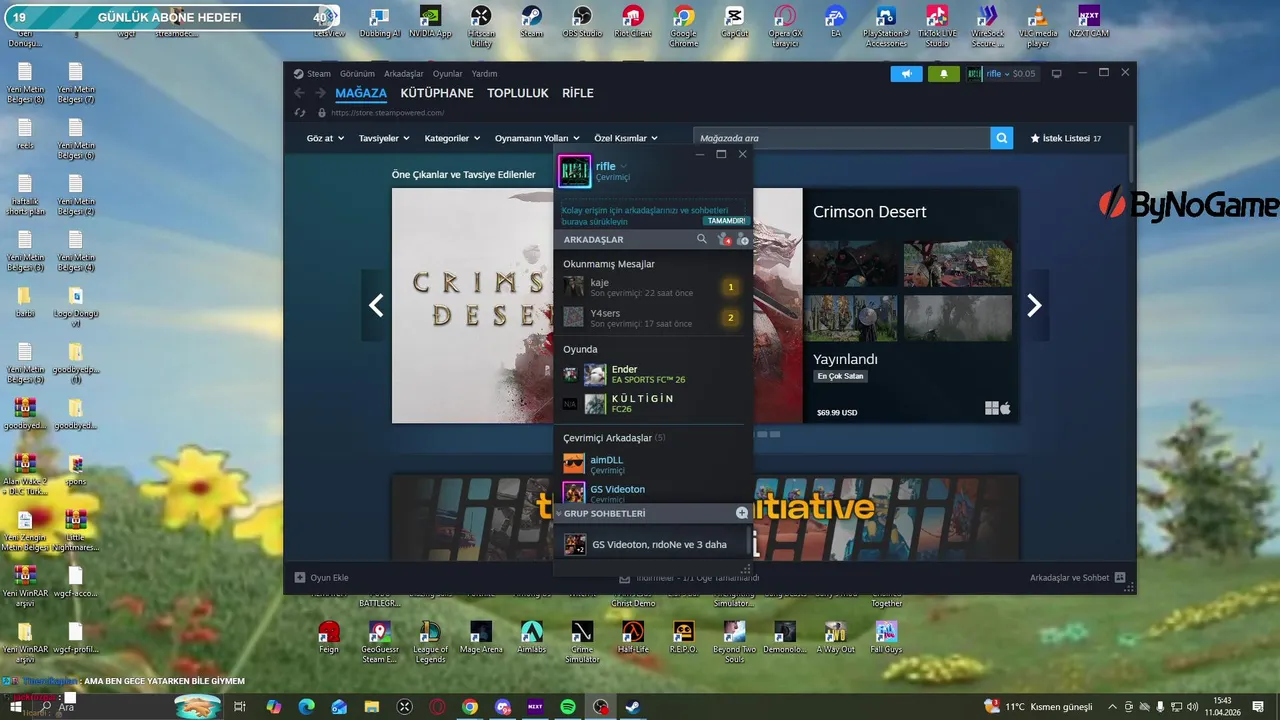Image resolution: width=1280 pixels, height=720 pixels.
Task: Click the top-left Crimson Desert screenshot thumbnail
Action: [x=853, y=264]
